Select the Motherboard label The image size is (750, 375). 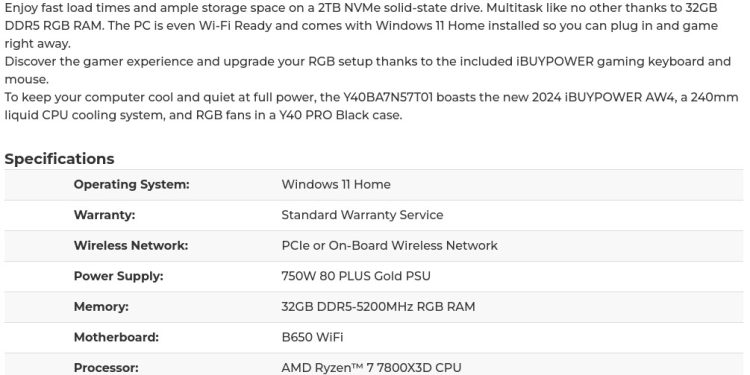116,338
